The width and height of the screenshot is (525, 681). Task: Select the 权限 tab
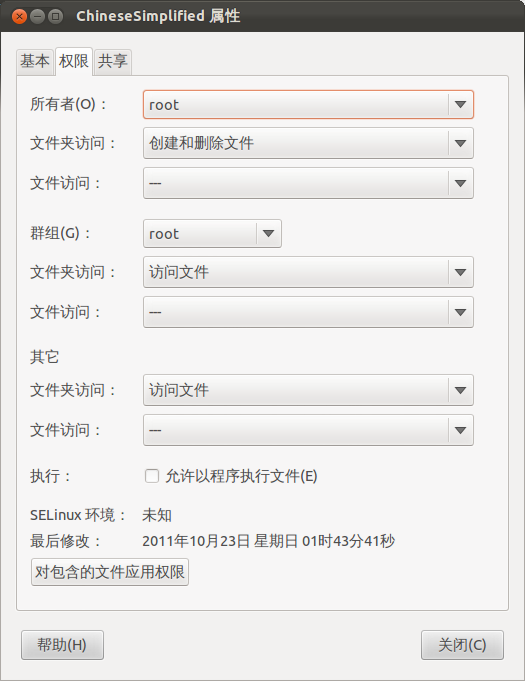tap(74, 61)
